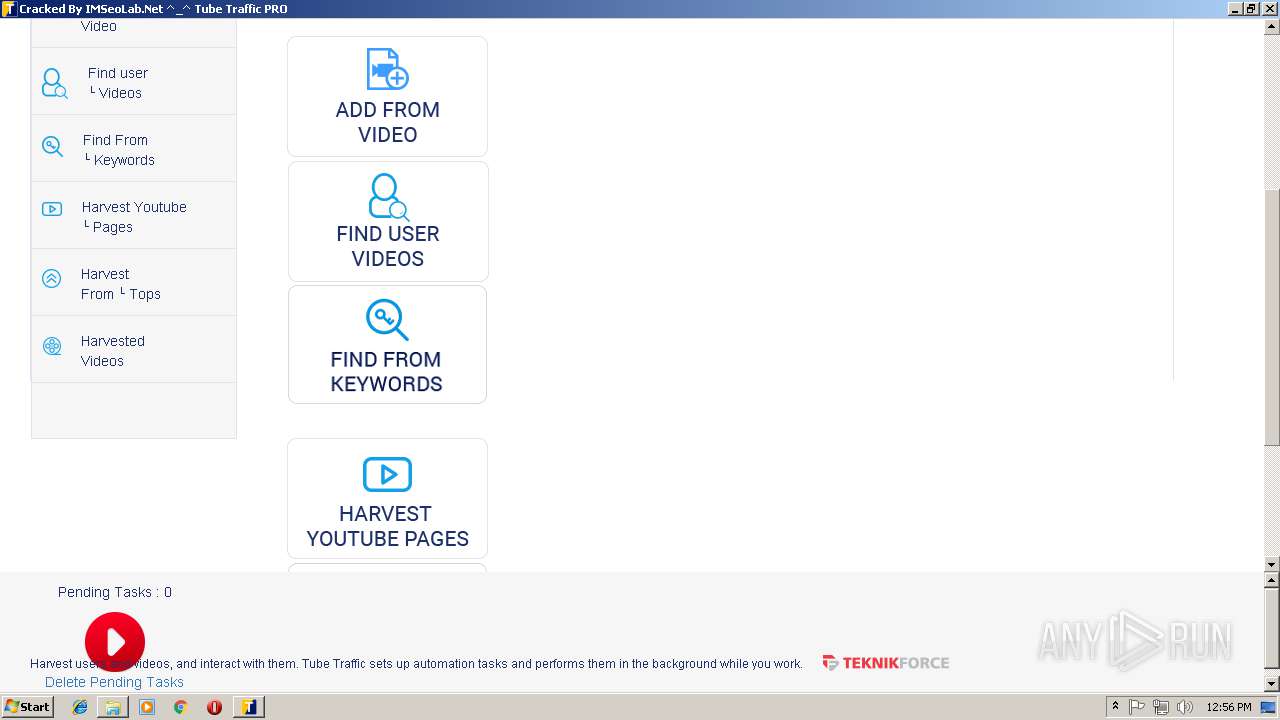Click the FIND FROM KEYWORDS tile
This screenshot has width=1280, height=720.
(387, 345)
